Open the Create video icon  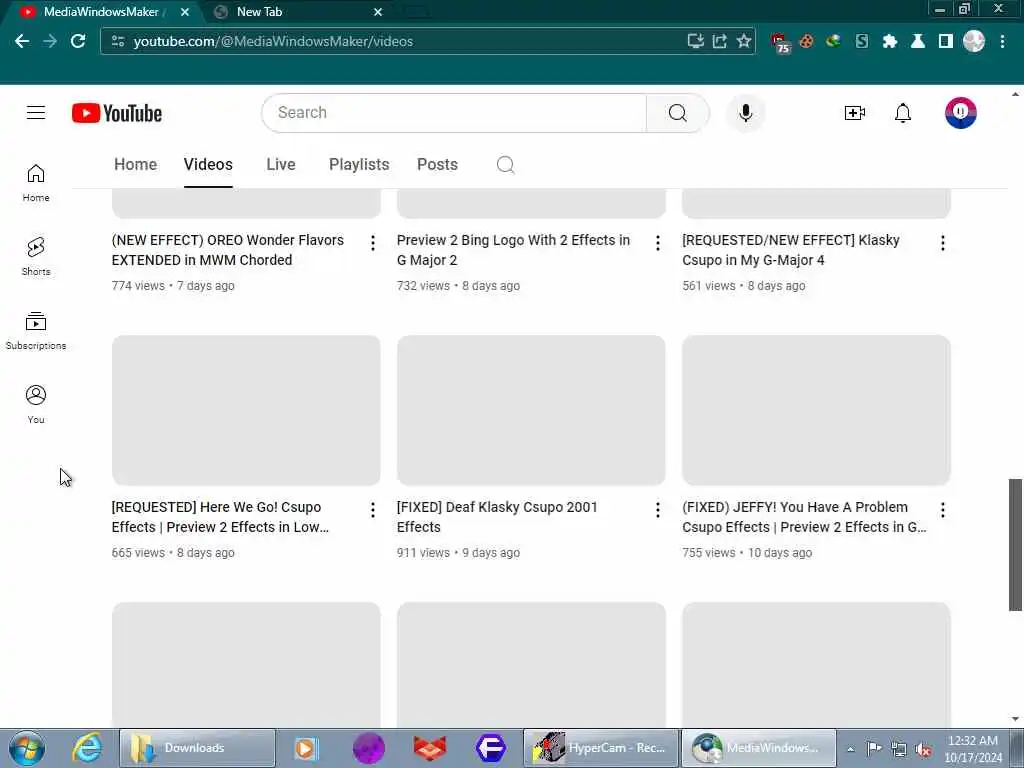[x=854, y=113]
